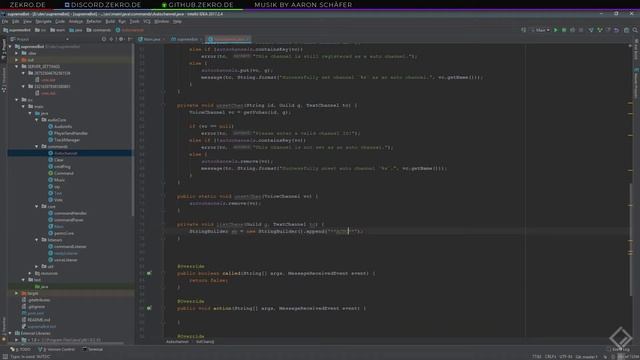Open the Main run configuration dropdown
Image resolution: width=640 pixels, height=360 pixels.
[x=540, y=30]
